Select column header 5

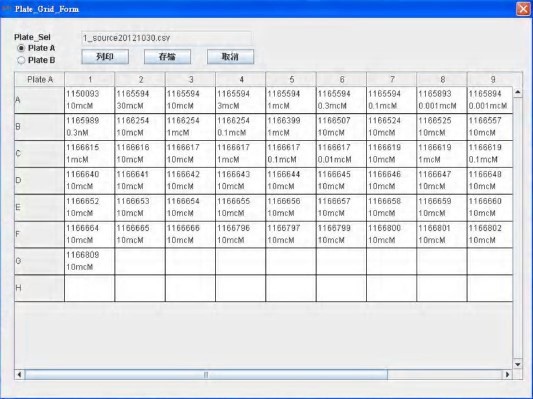[x=291, y=80]
